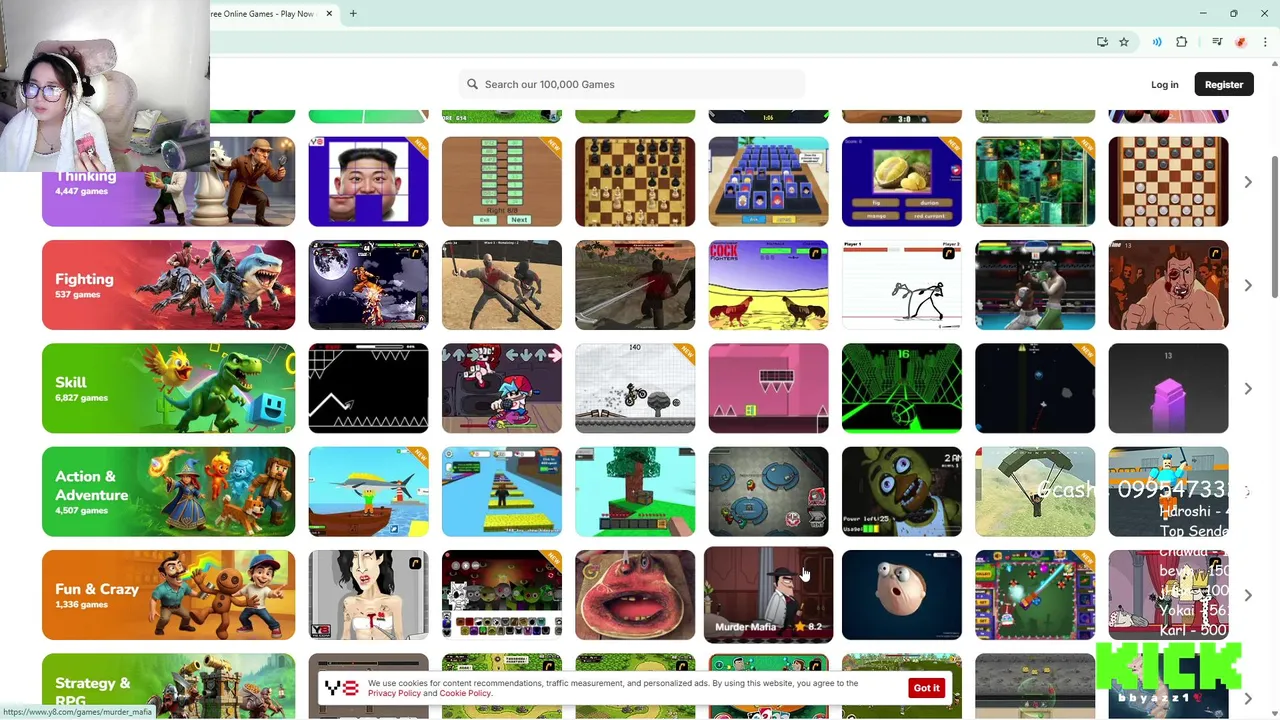Image resolution: width=1280 pixels, height=720 pixels.
Task: Click the Log in link
Action: pyautogui.click(x=1164, y=85)
